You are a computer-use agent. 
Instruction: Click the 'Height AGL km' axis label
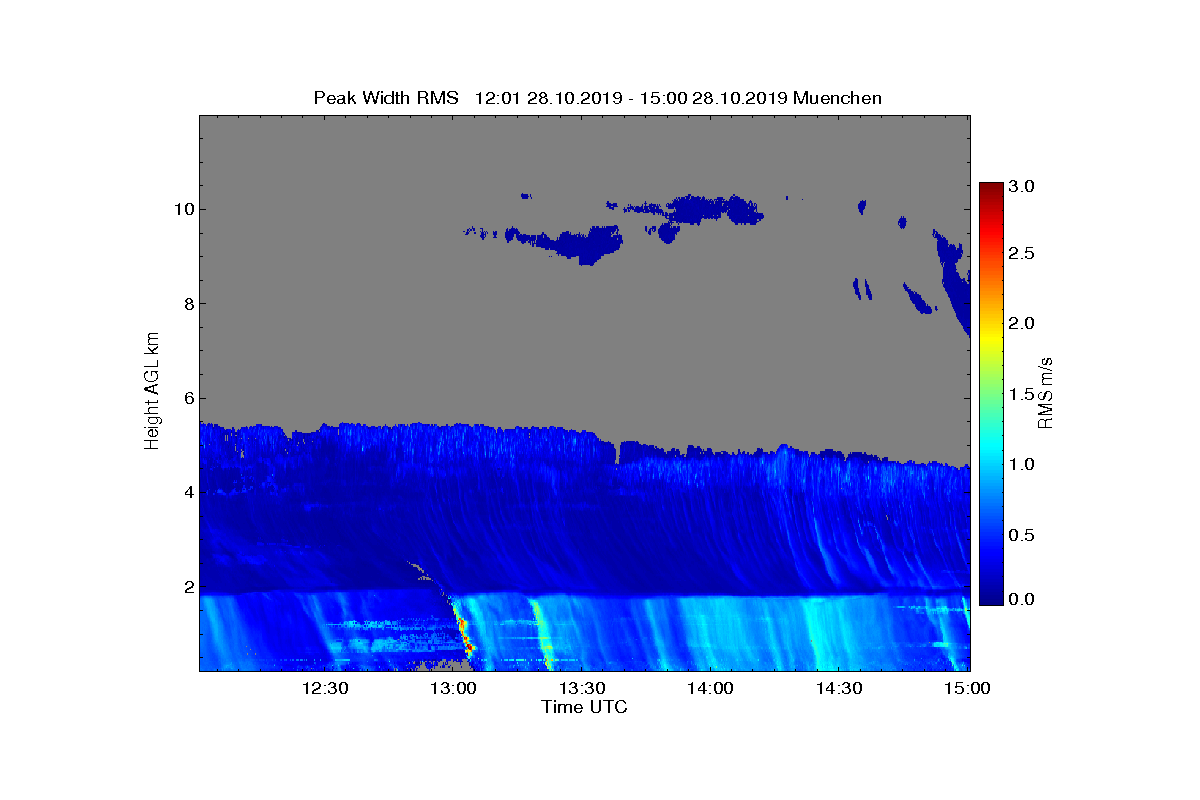point(152,392)
